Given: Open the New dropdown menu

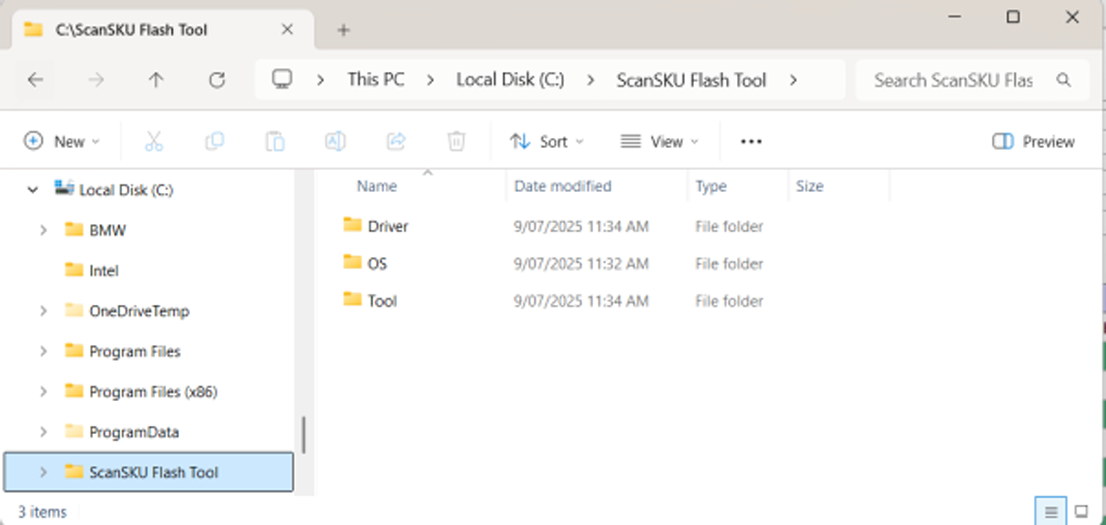Looking at the screenshot, I should coord(62,142).
